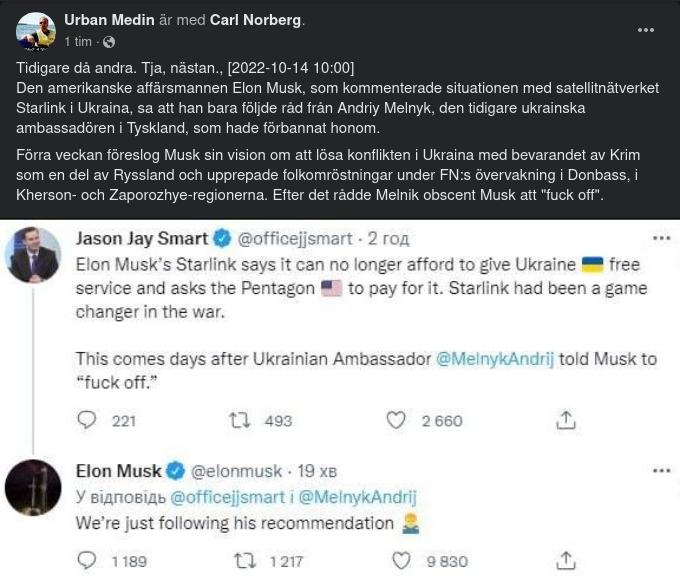Click the @MelnykAndrij mention in first tweet

(x=494, y=359)
